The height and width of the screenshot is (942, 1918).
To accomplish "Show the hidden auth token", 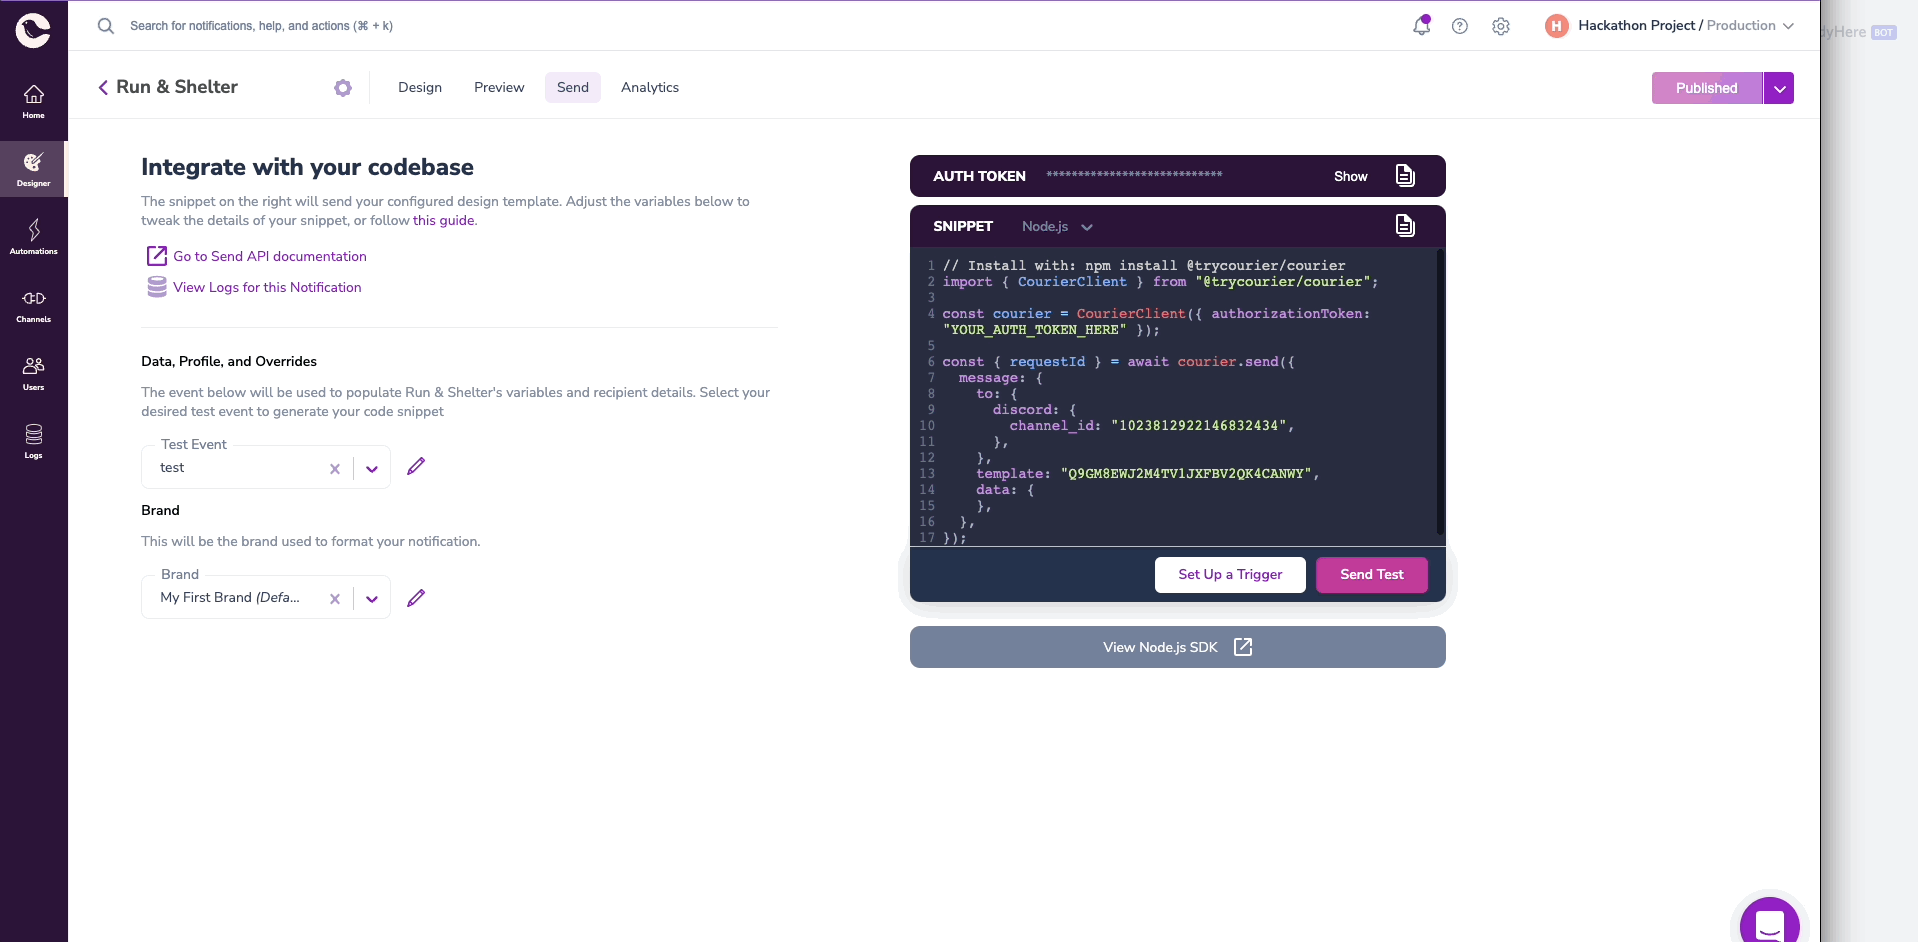I will click(1350, 176).
